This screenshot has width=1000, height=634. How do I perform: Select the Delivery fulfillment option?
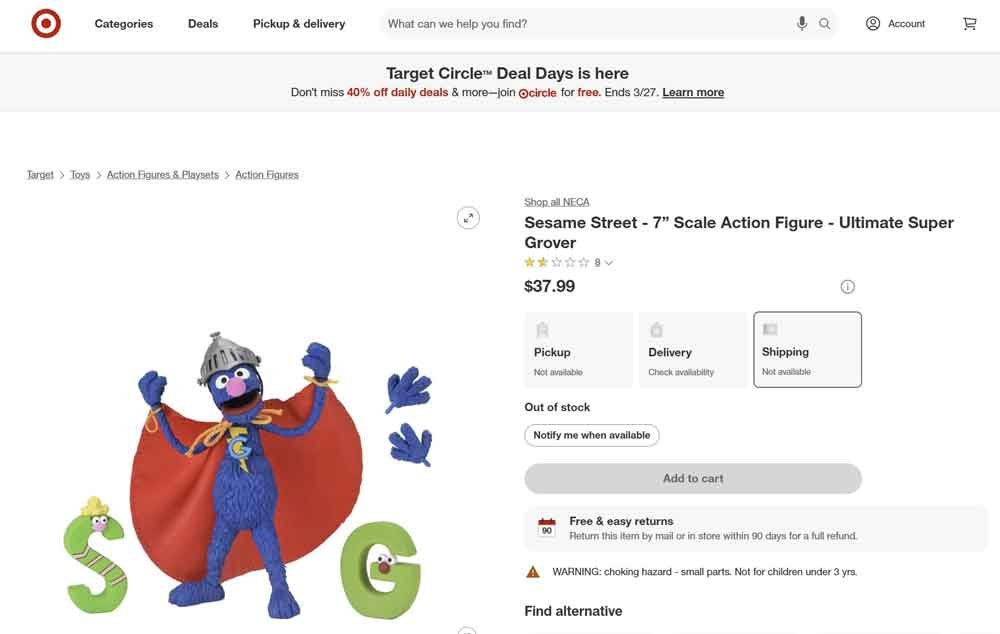pos(692,349)
